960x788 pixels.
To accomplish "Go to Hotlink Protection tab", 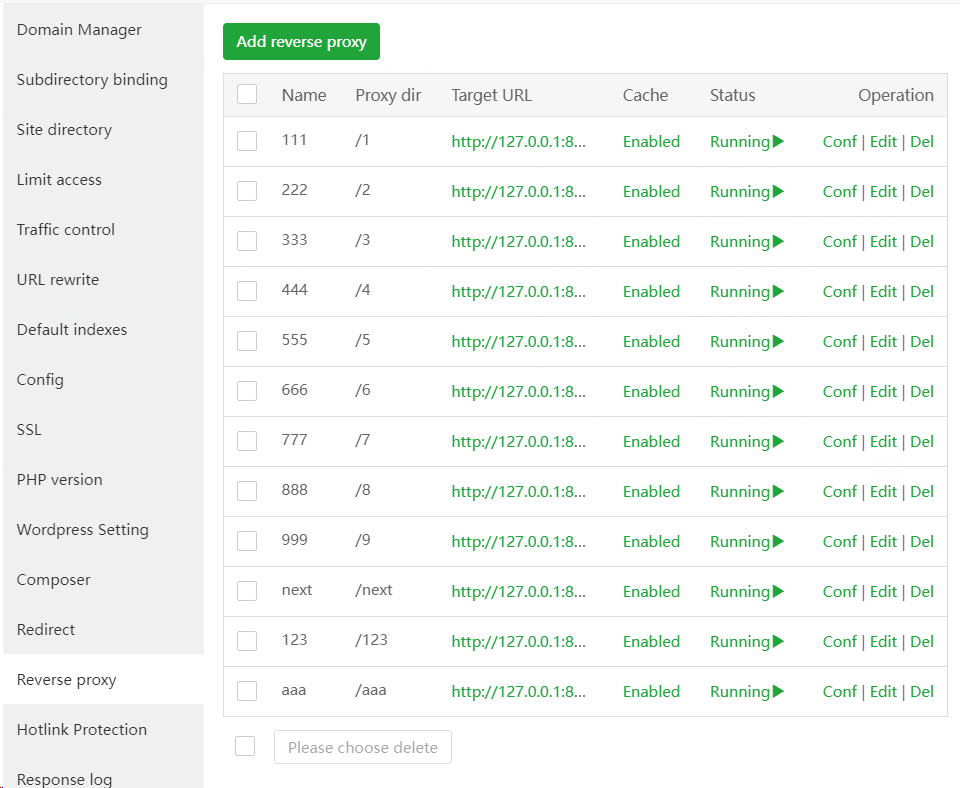I will [x=82, y=730].
